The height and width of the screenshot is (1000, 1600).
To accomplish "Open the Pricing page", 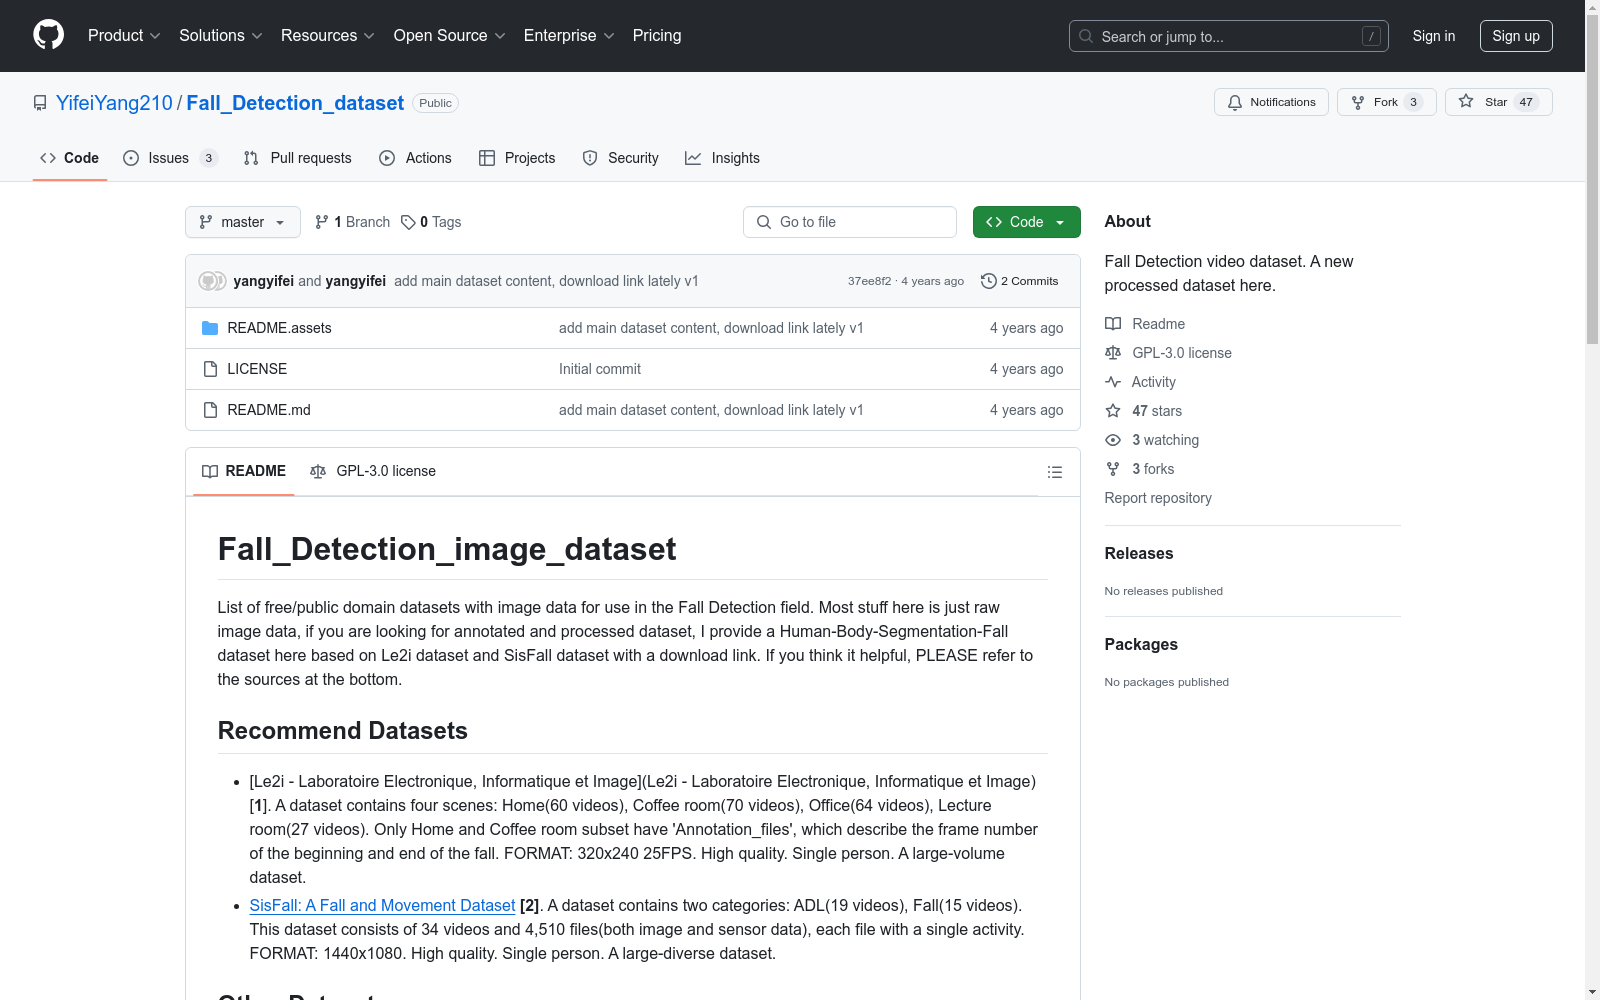I will 657,36.
